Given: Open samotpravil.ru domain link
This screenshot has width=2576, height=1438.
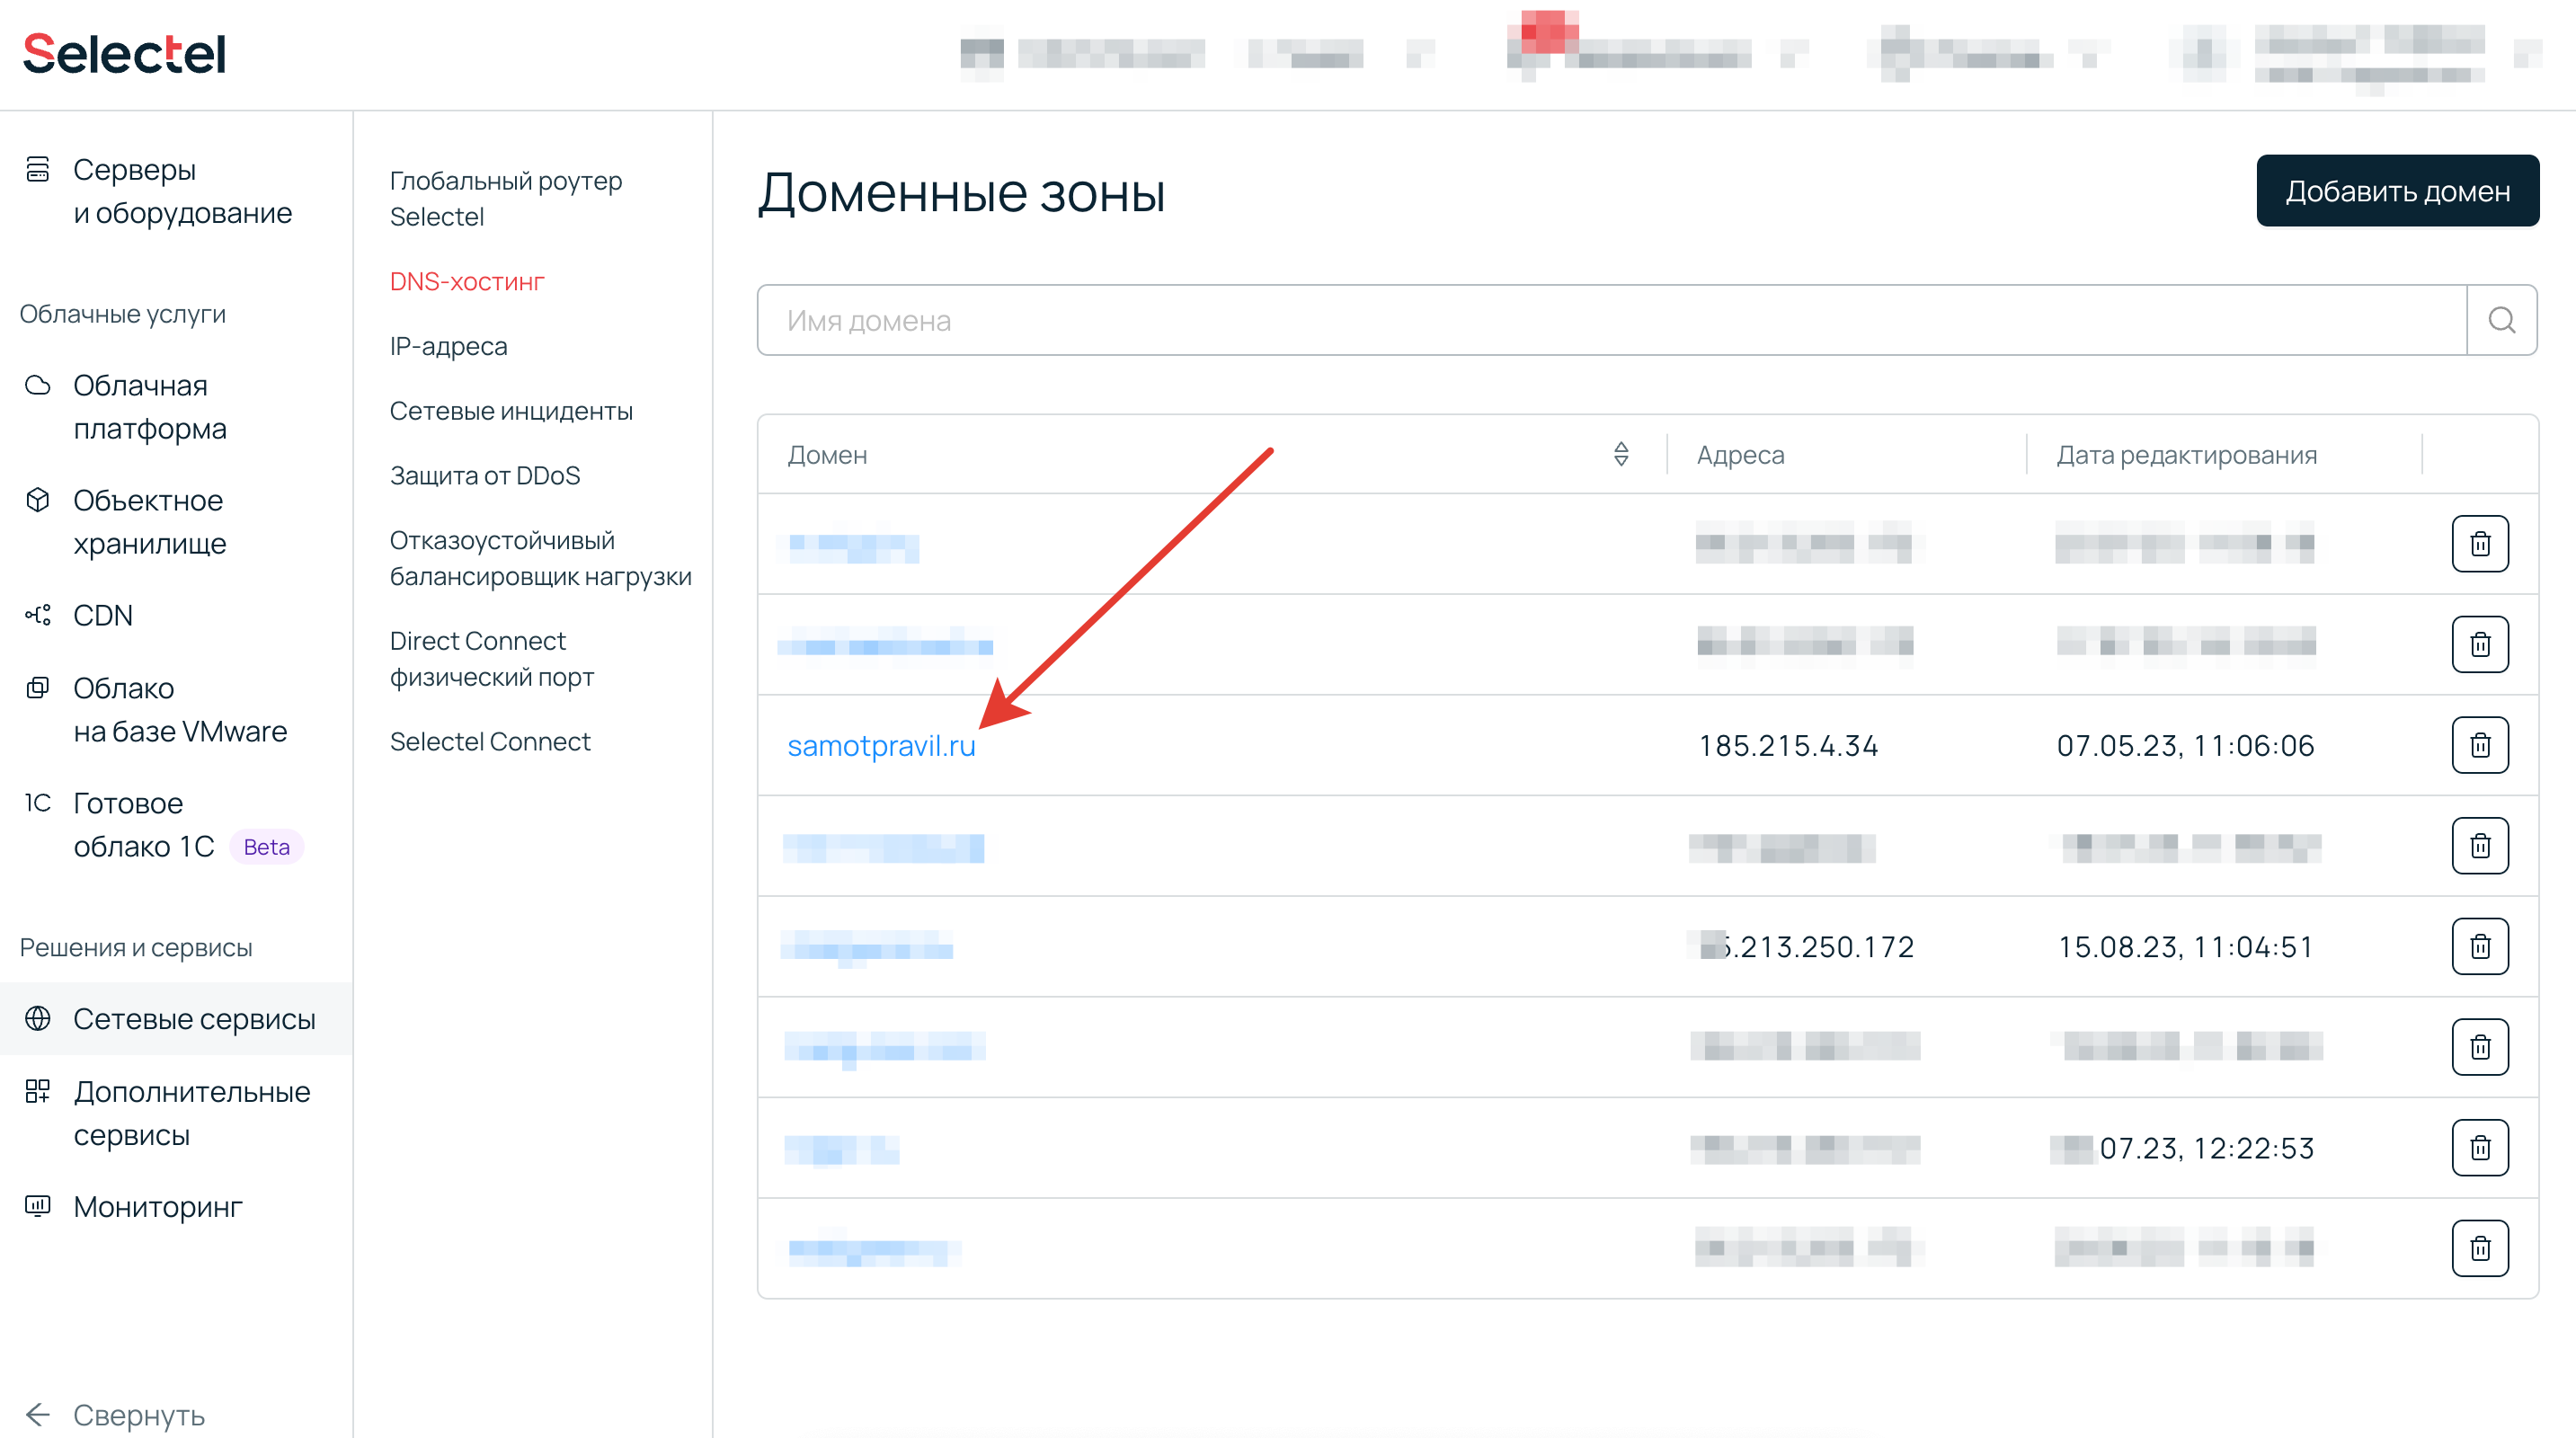Looking at the screenshot, I should (x=881, y=745).
